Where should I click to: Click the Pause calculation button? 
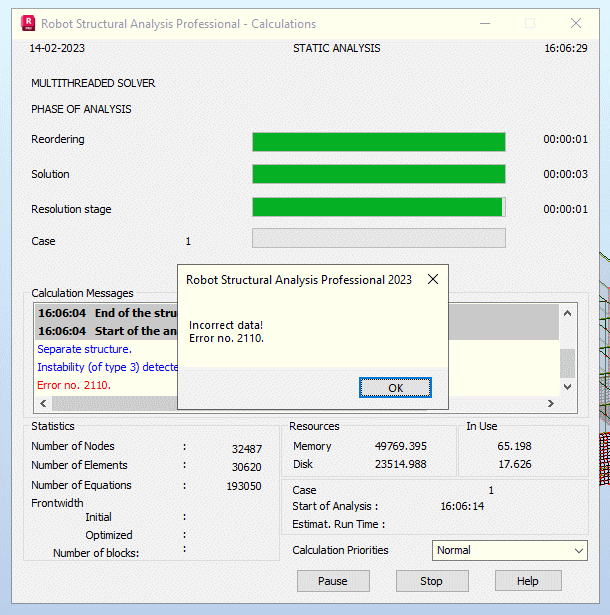point(333,581)
